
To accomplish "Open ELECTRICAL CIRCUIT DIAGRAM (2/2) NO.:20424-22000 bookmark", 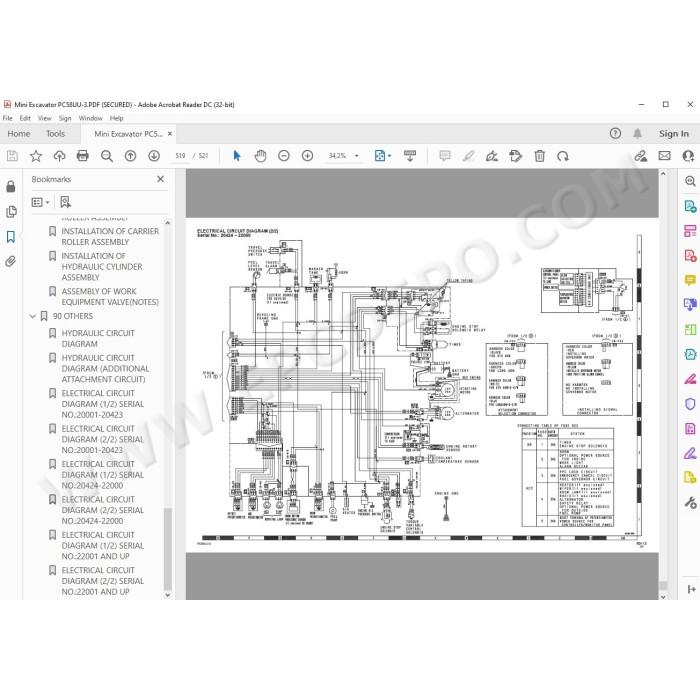I will point(103,510).
